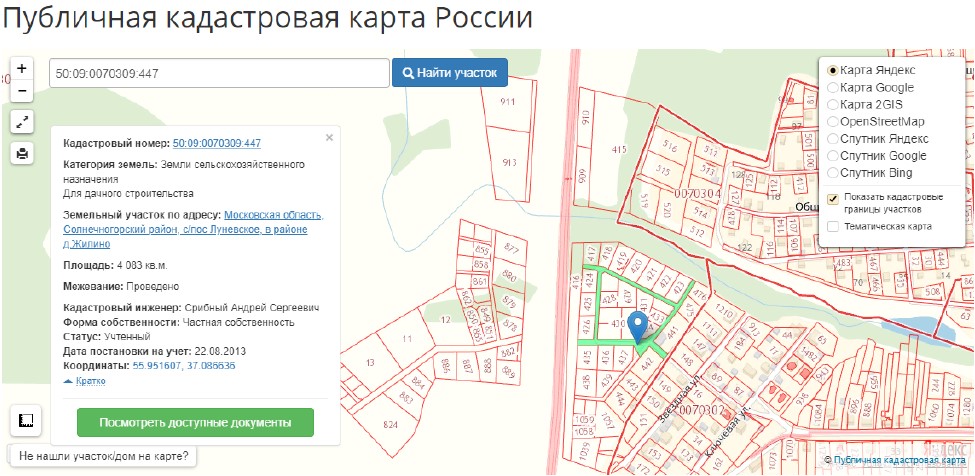Click the print map icon
This screenshot has width=975, height=476.
[x=22, y=153]
